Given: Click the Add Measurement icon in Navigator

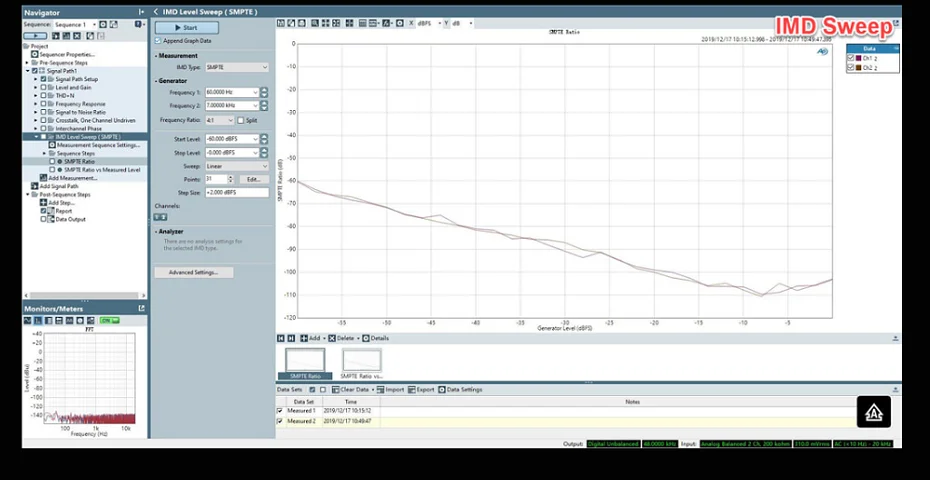Looking at the screenshot, I should coord(43,178).
